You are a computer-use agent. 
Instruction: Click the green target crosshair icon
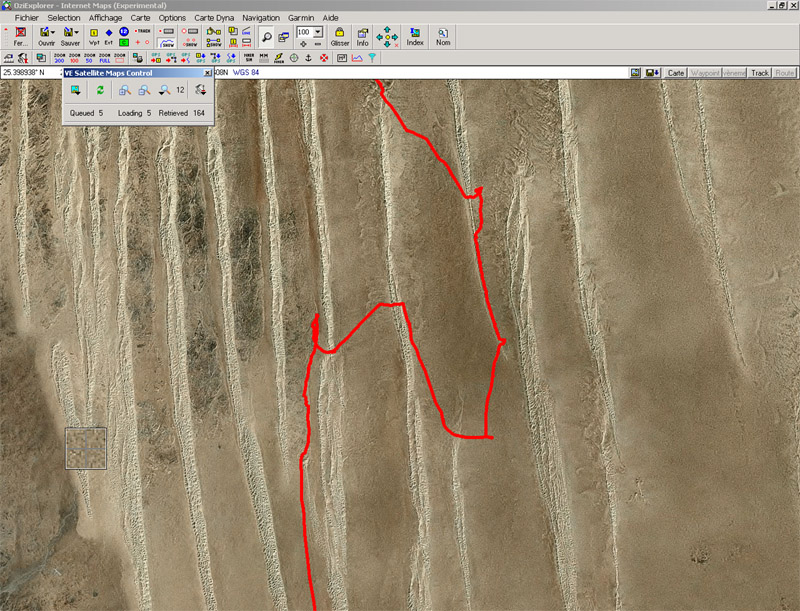[x=294, y=58]
